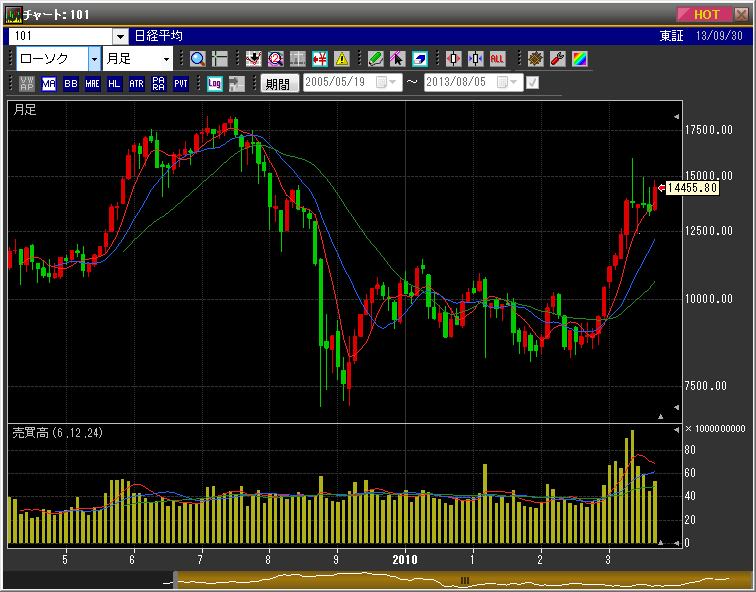Click the red ALL display icon

[497, 59]
